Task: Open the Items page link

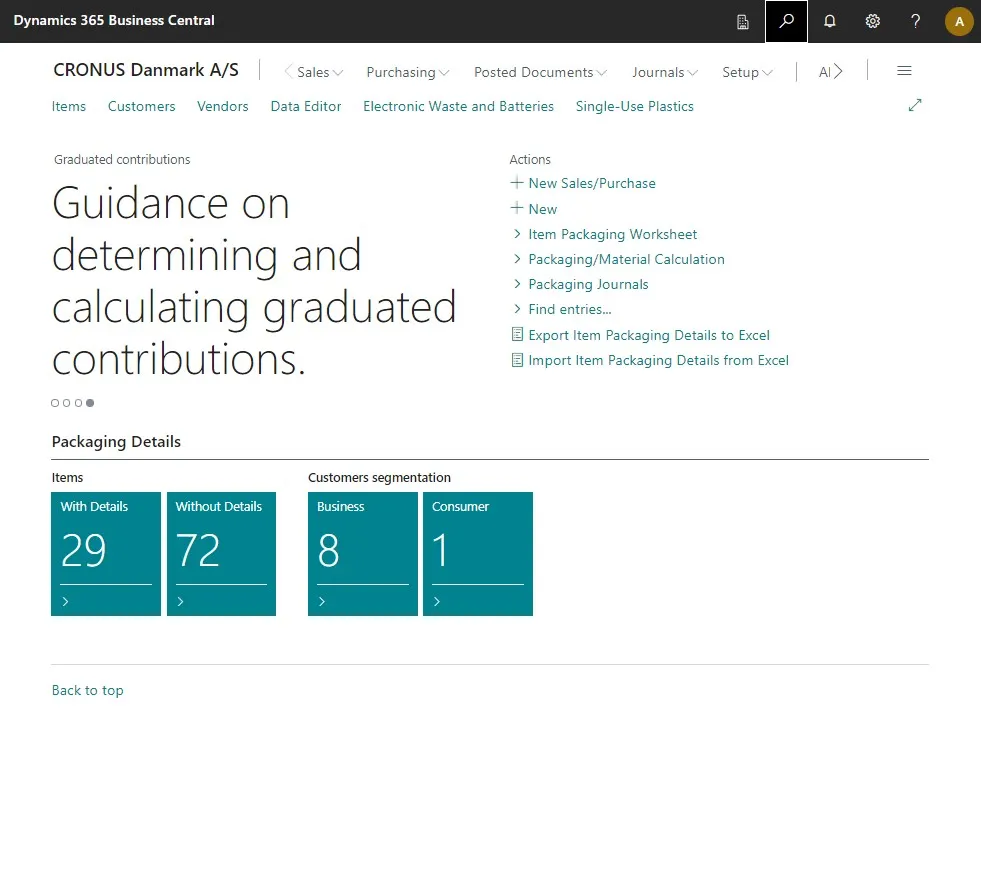Action: (69, 106)
